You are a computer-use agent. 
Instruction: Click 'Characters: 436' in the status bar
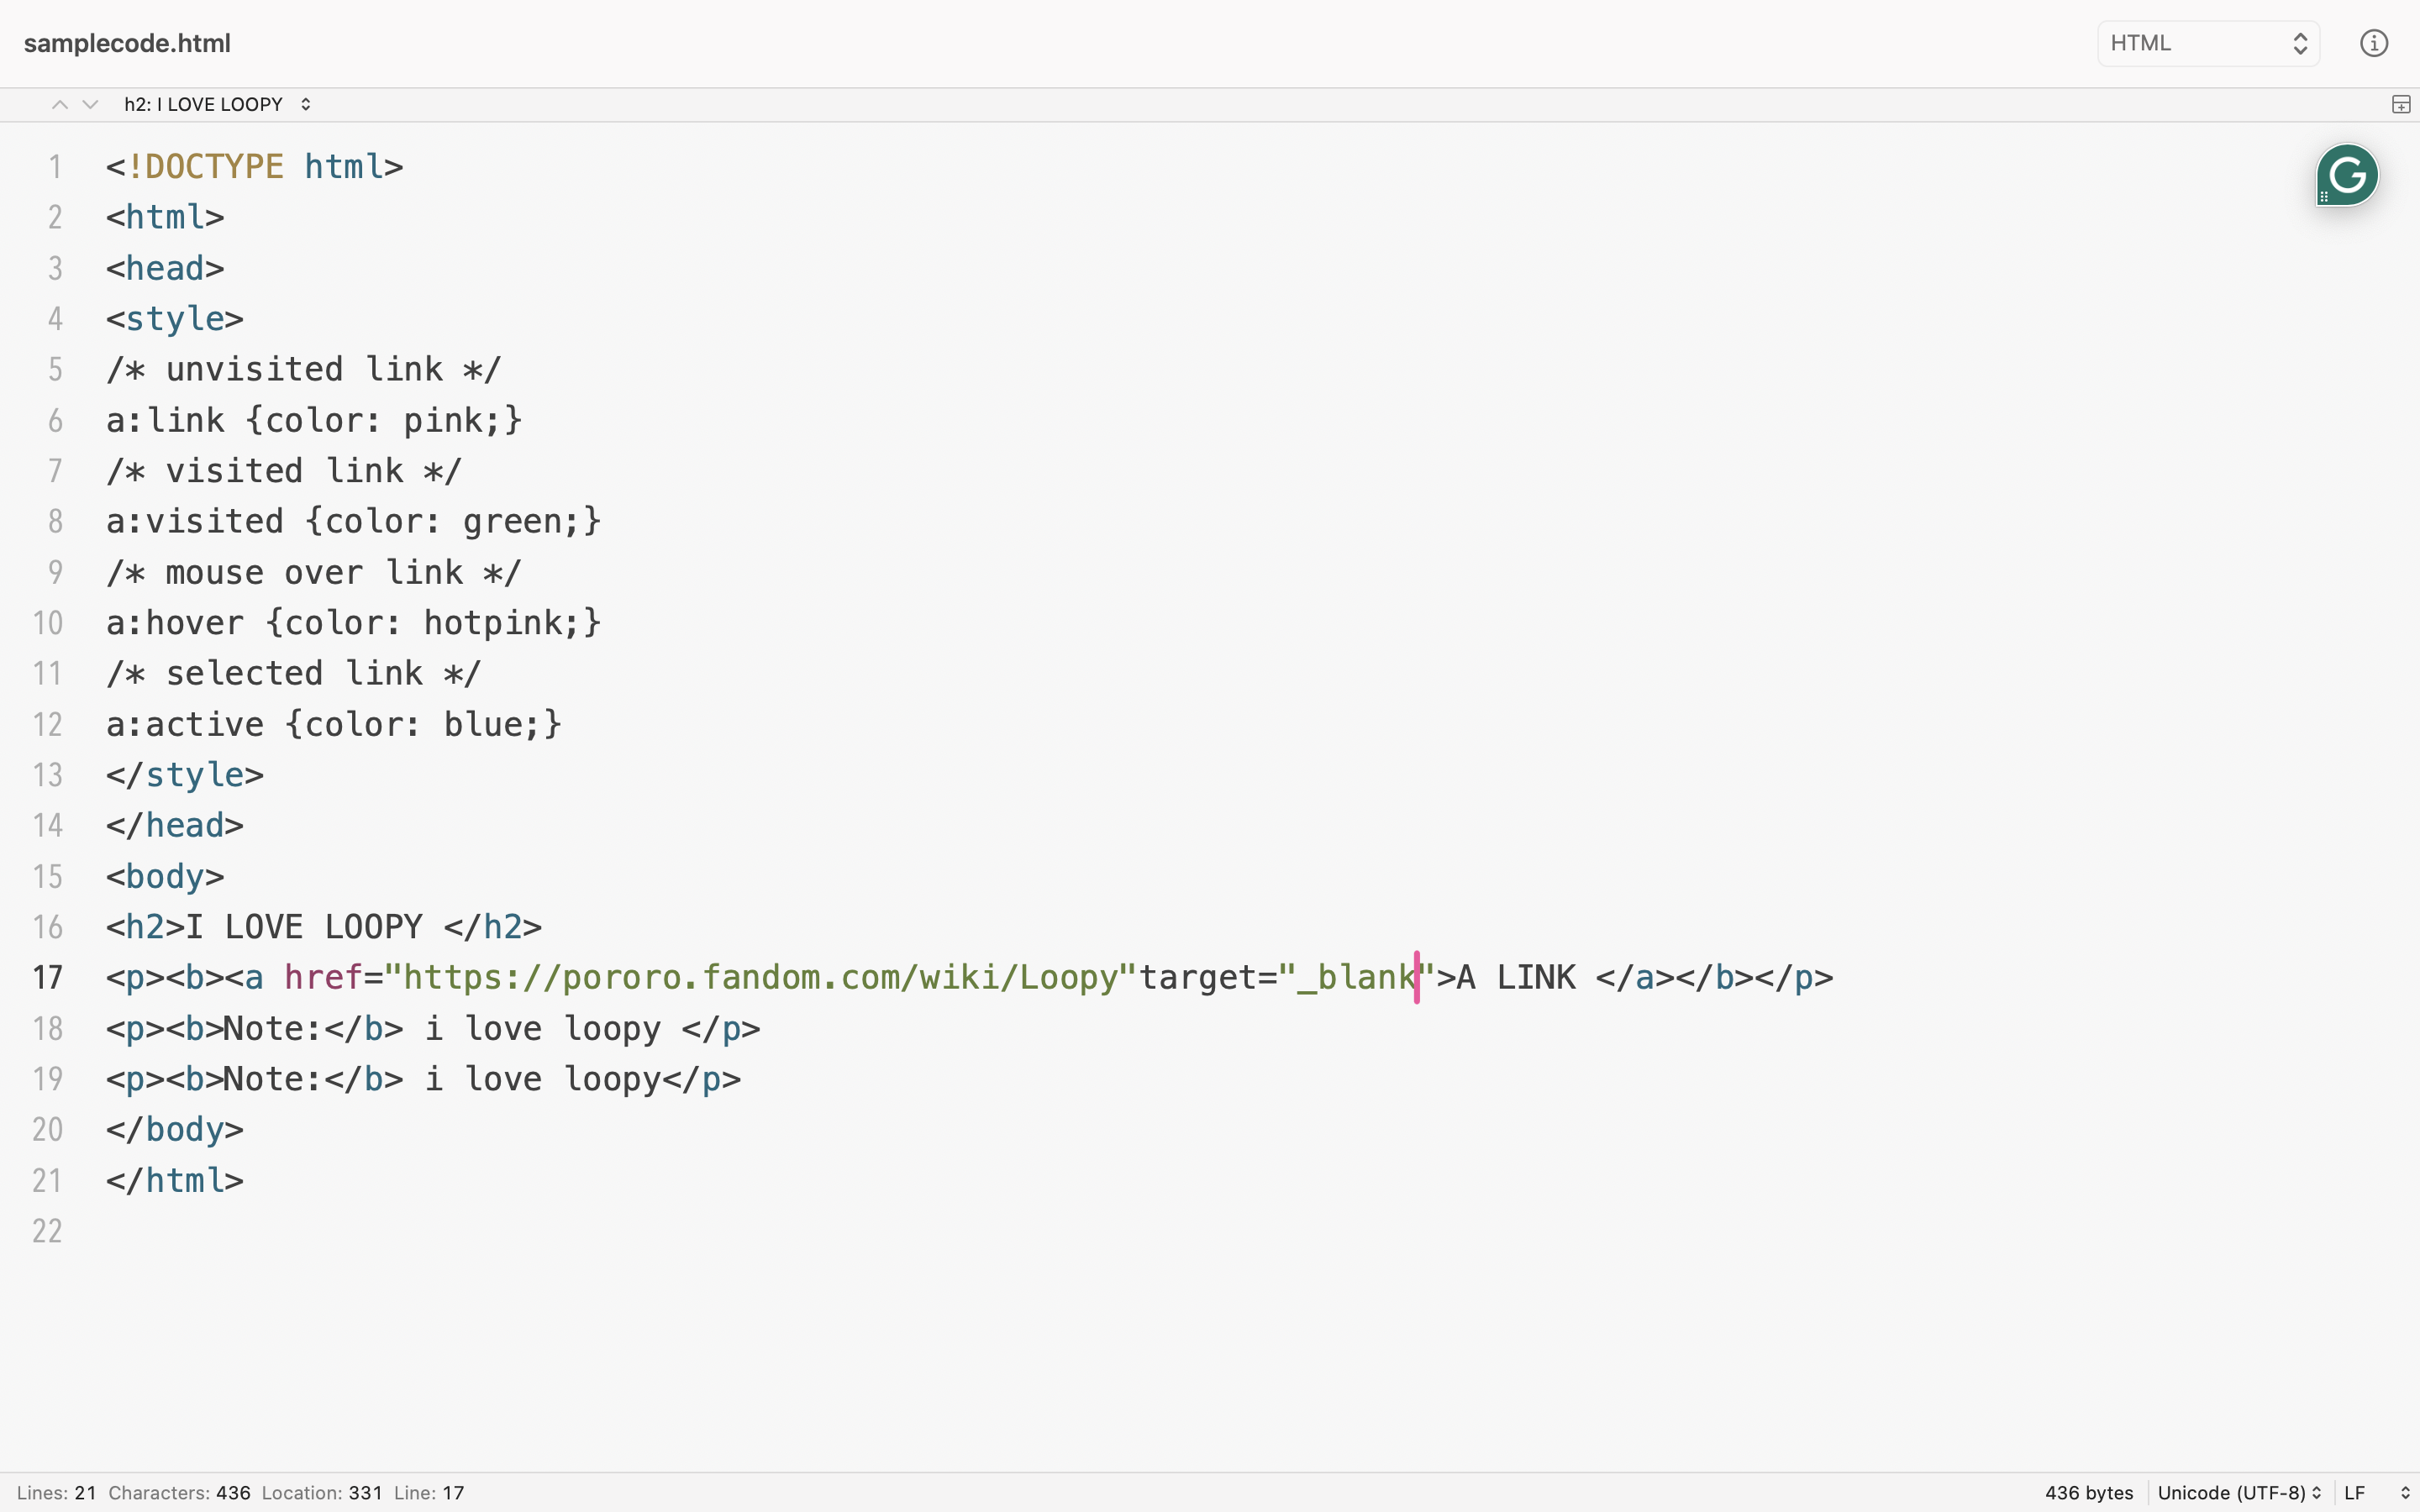point(179,1493)
